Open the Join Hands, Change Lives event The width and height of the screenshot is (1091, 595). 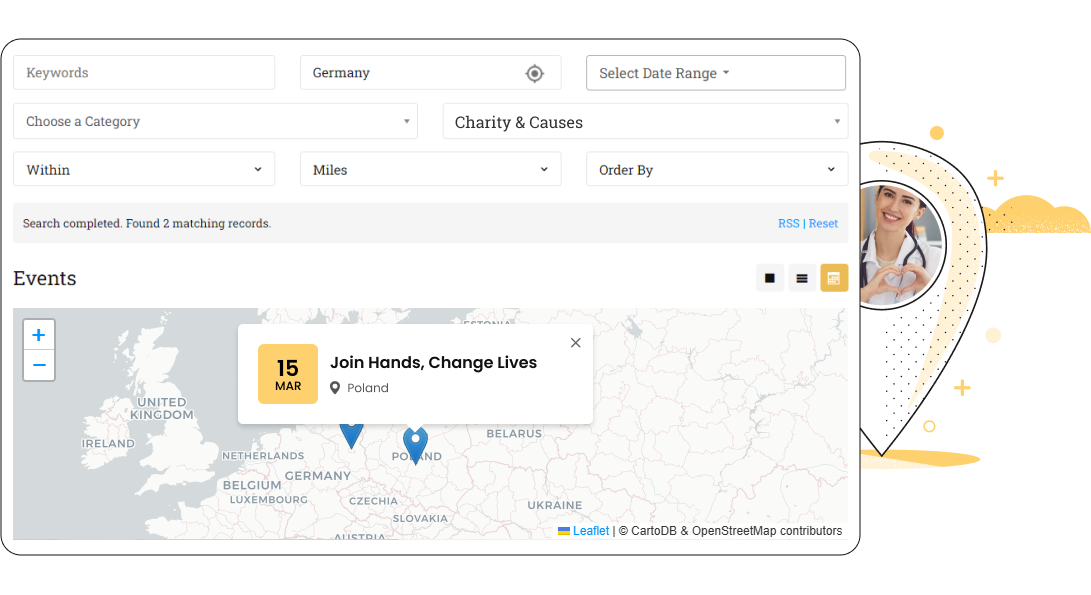(432, 363)
